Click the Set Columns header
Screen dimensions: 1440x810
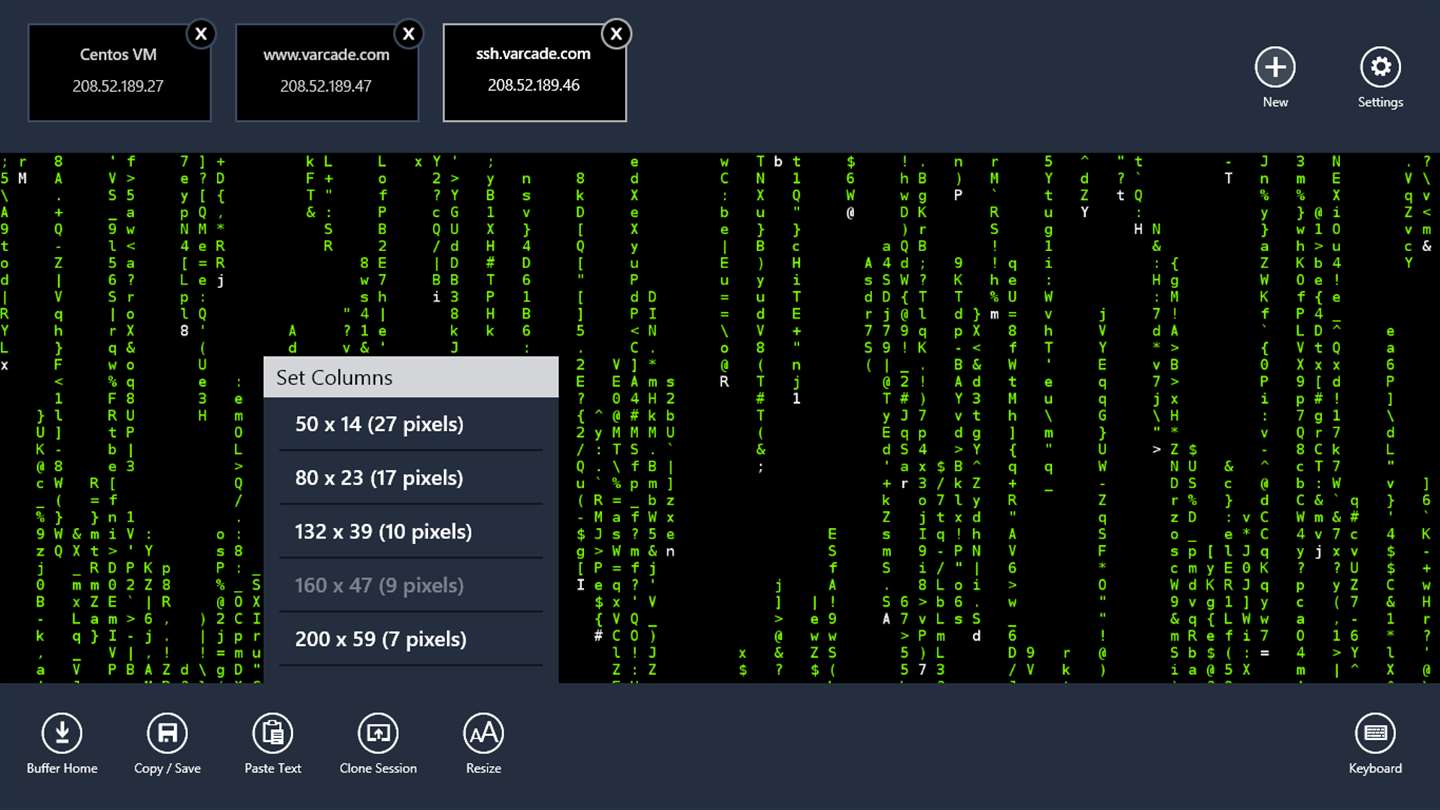point(411,377)
